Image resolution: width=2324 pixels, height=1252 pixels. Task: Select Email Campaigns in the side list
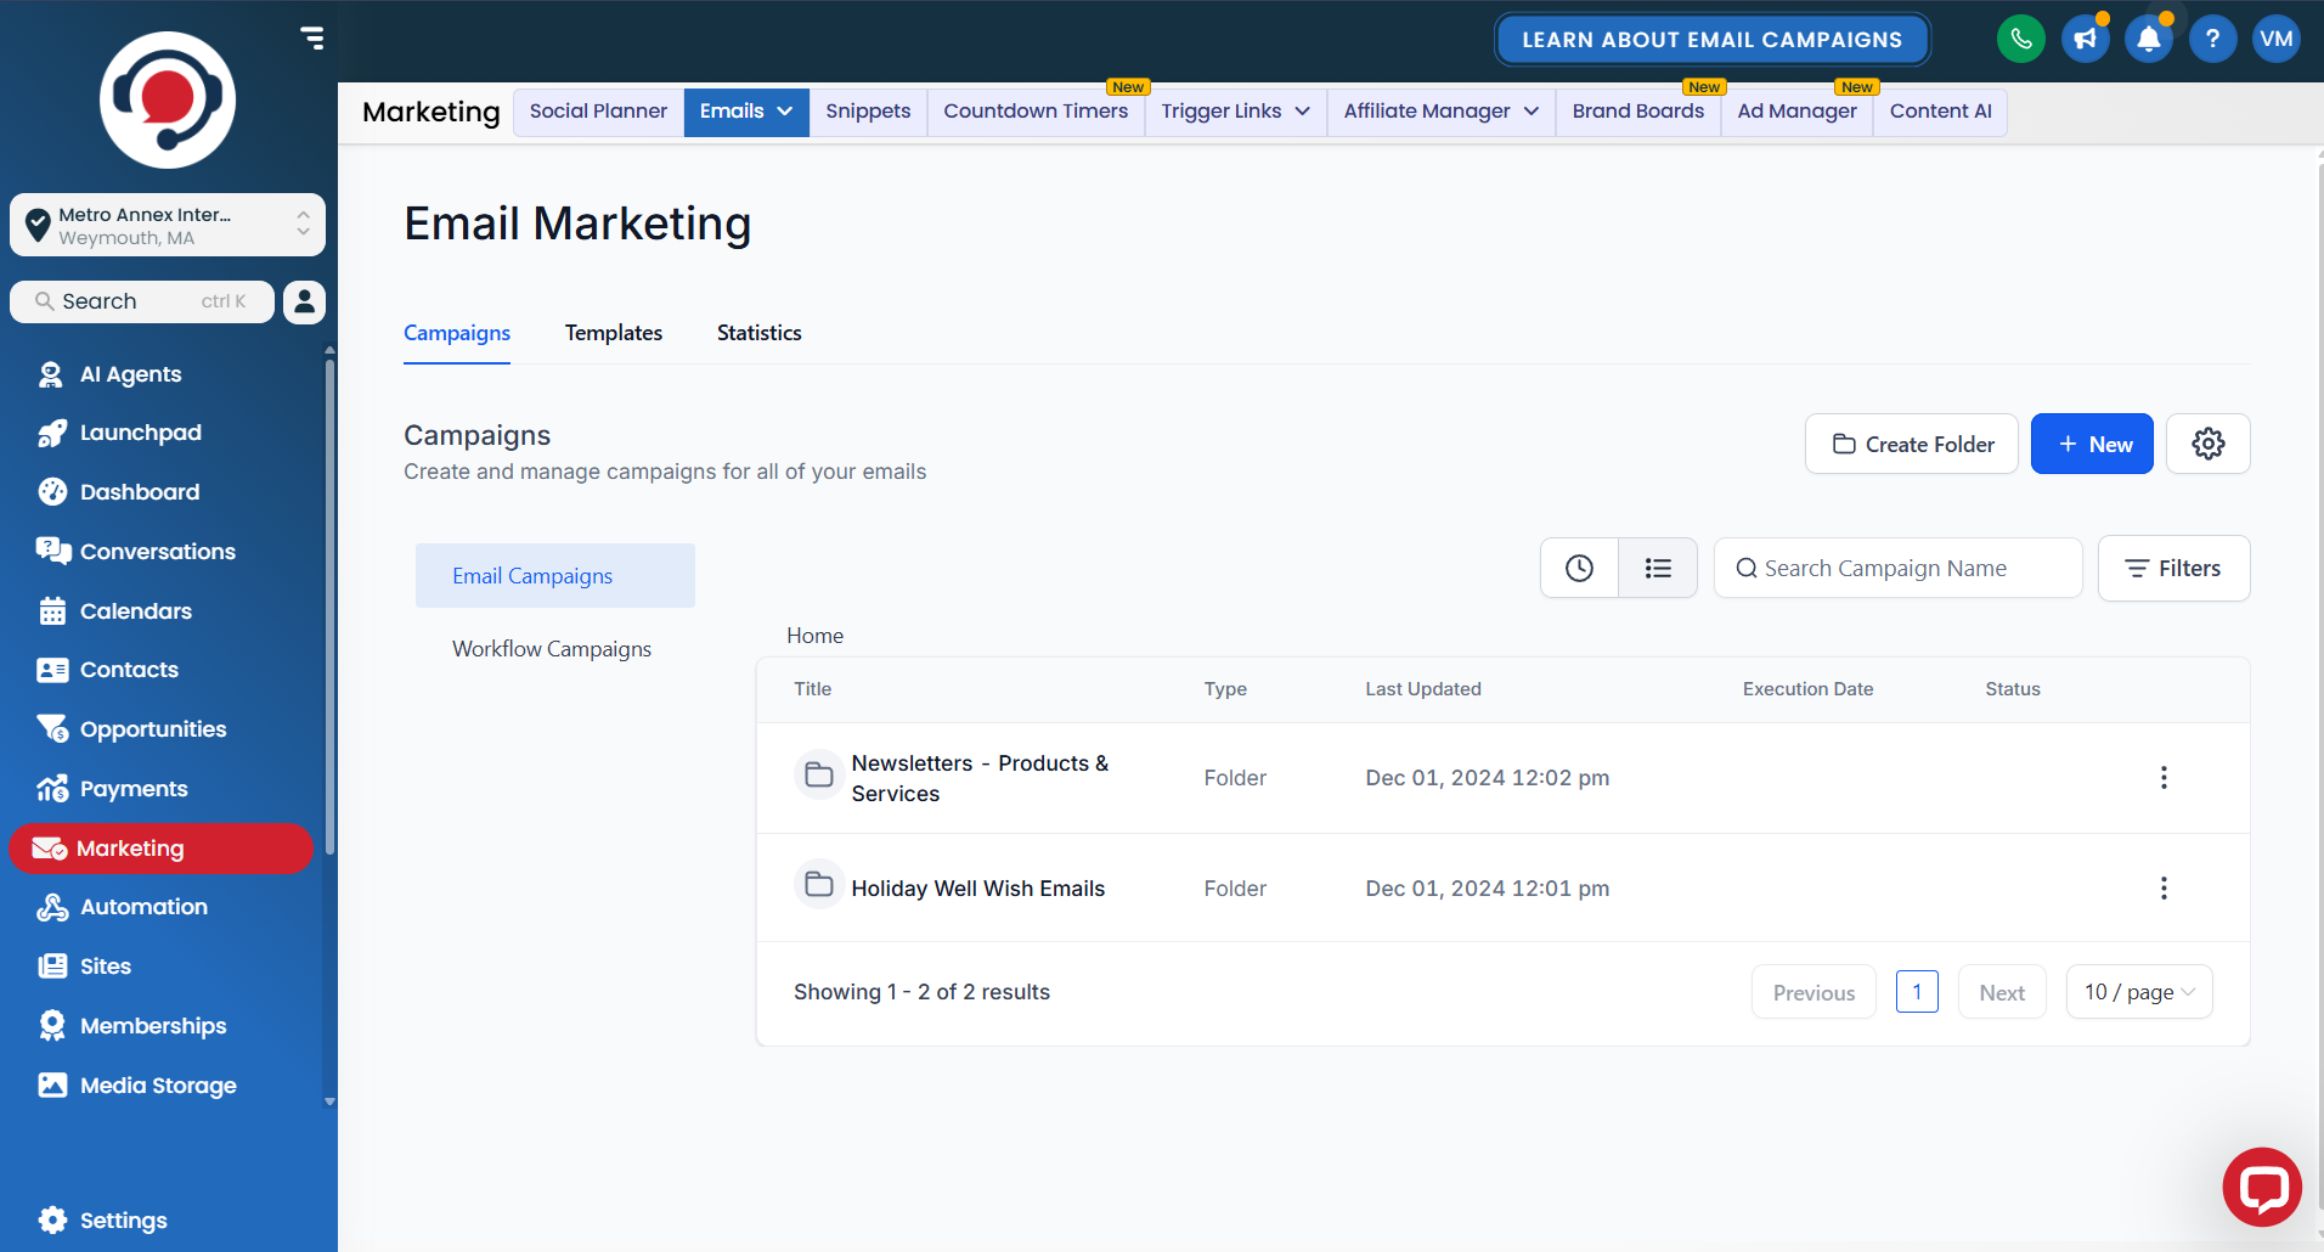(555, 576)
